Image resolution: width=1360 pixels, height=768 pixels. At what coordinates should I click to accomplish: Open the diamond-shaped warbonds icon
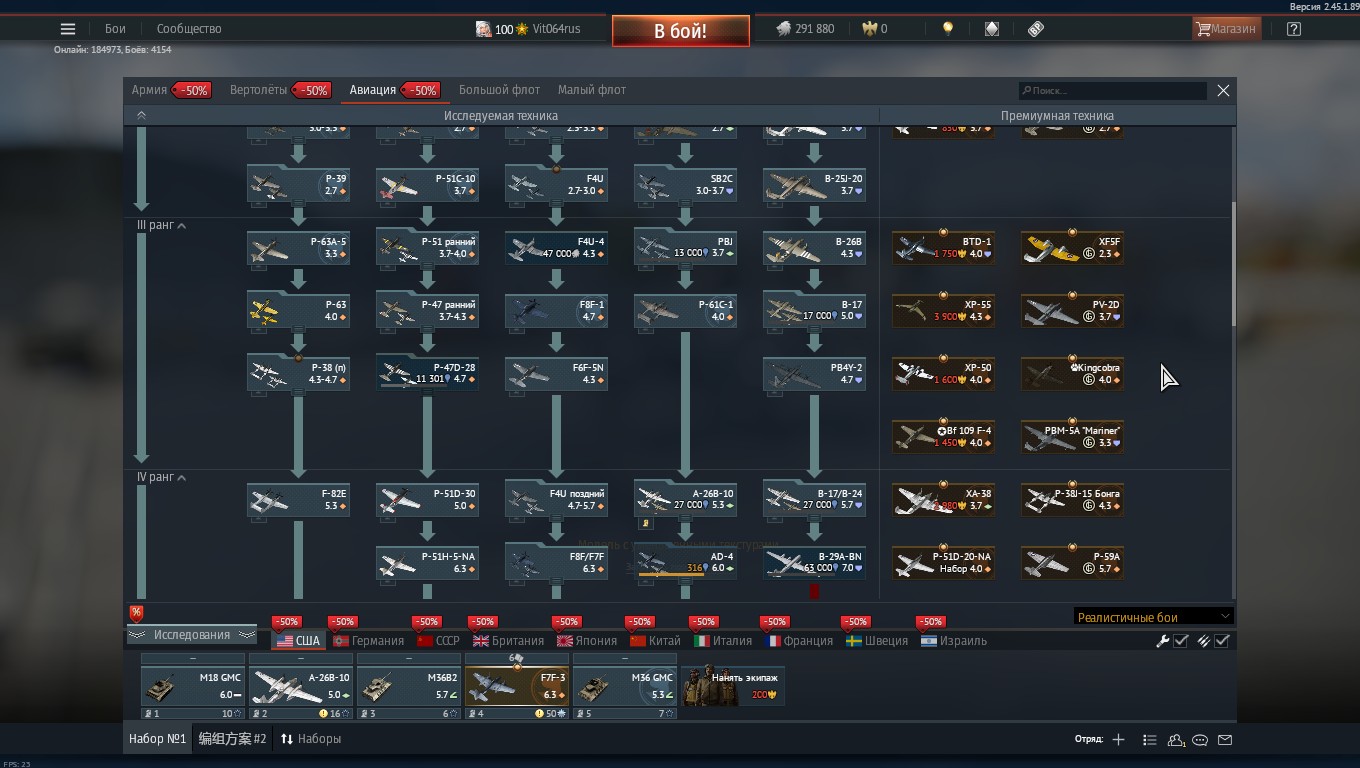tap(992, 29)
